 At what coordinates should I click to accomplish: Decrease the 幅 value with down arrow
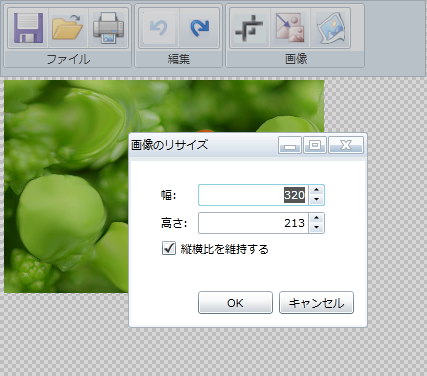316,200
